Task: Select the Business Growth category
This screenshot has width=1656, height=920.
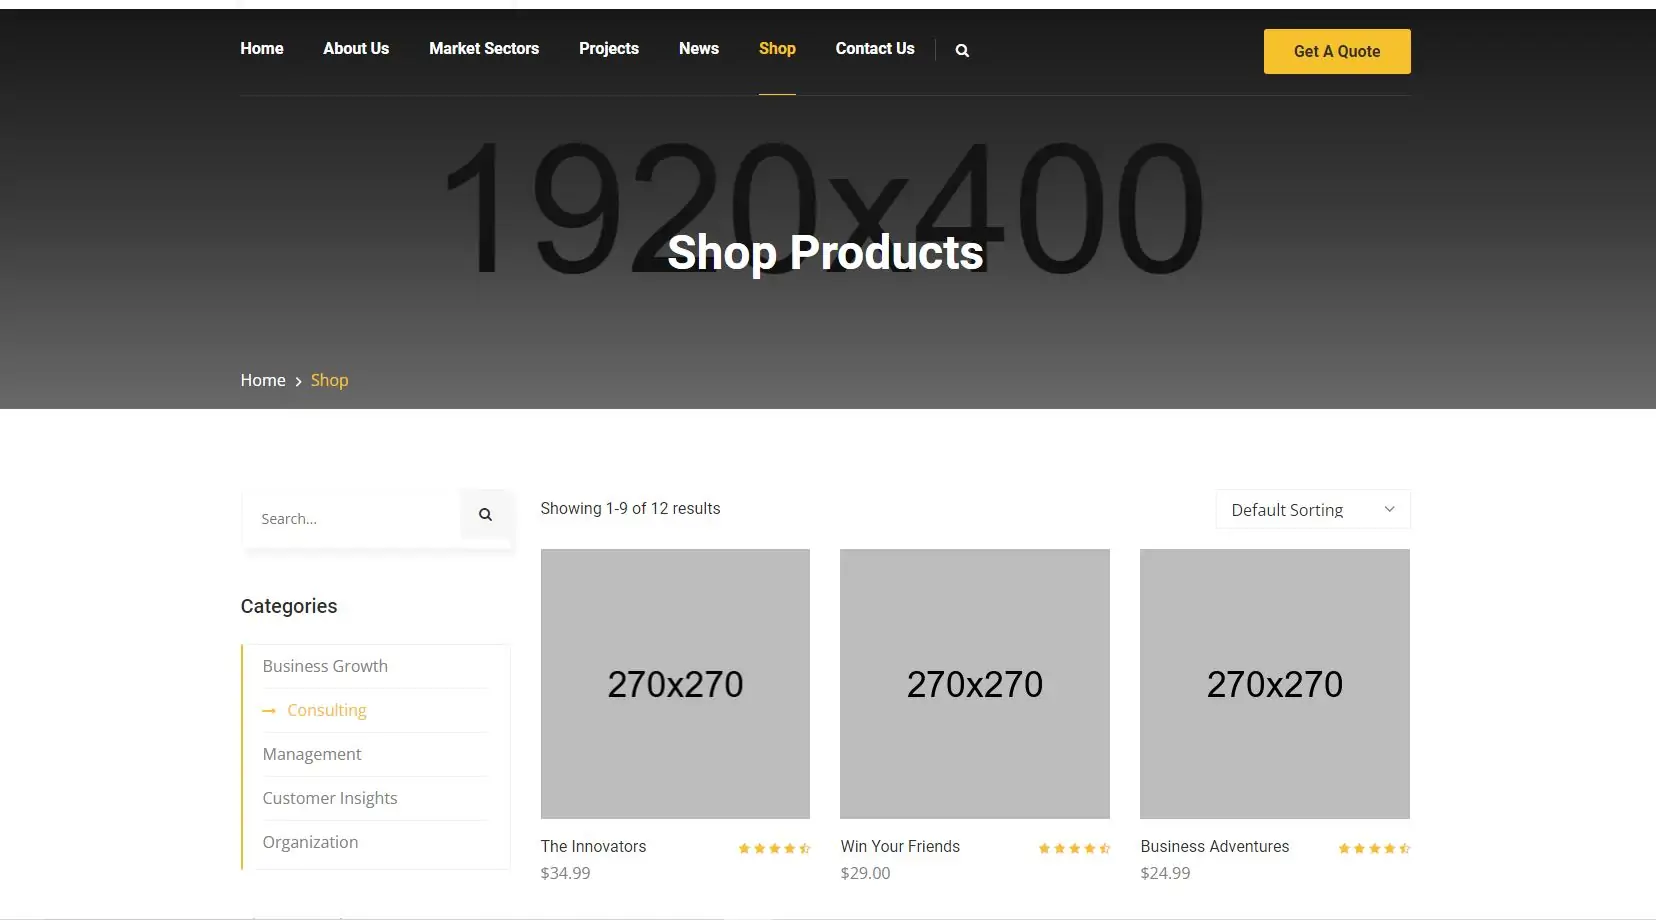Action: [325, 667]
